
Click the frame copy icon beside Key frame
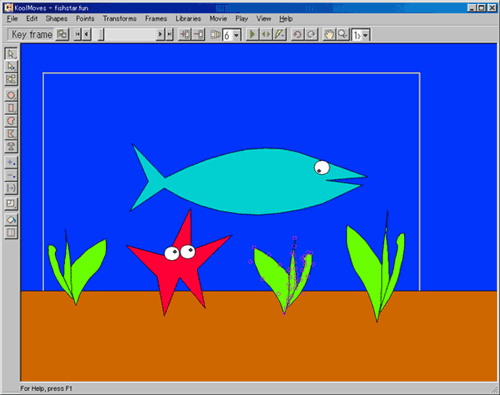62,34
